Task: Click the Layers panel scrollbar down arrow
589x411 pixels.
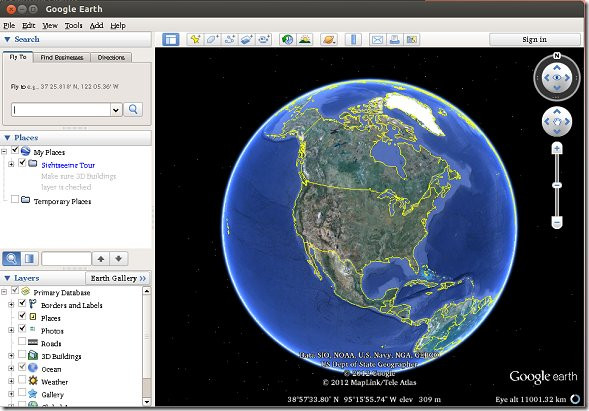Action: (147, 402)
